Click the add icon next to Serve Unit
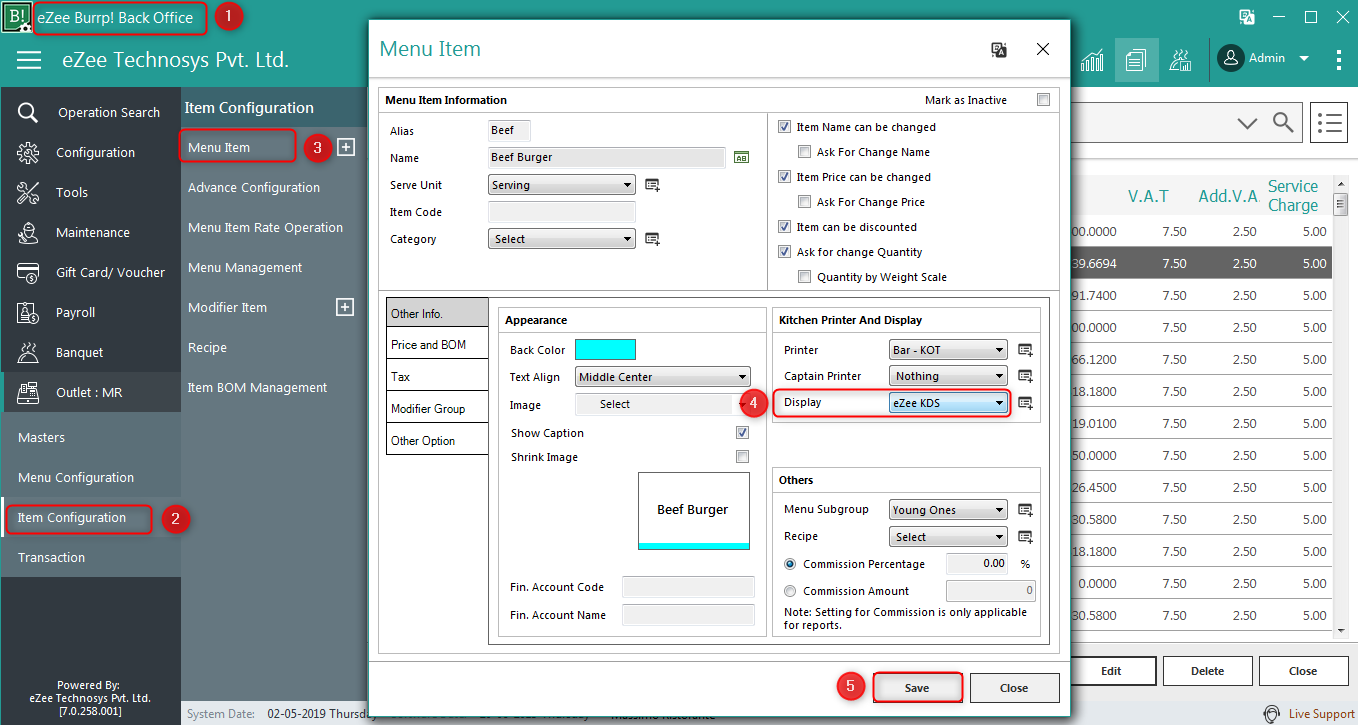The width and height of the screenshot is (1358, 725). [652, 185]
